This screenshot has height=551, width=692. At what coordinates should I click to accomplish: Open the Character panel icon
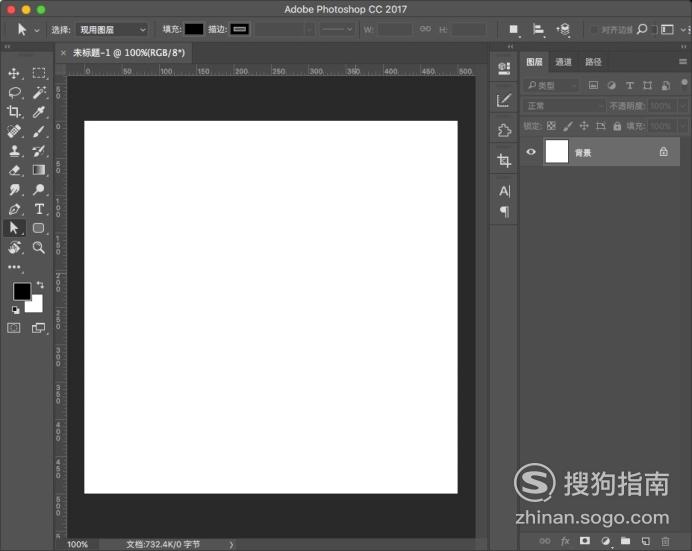pos(504,191)
